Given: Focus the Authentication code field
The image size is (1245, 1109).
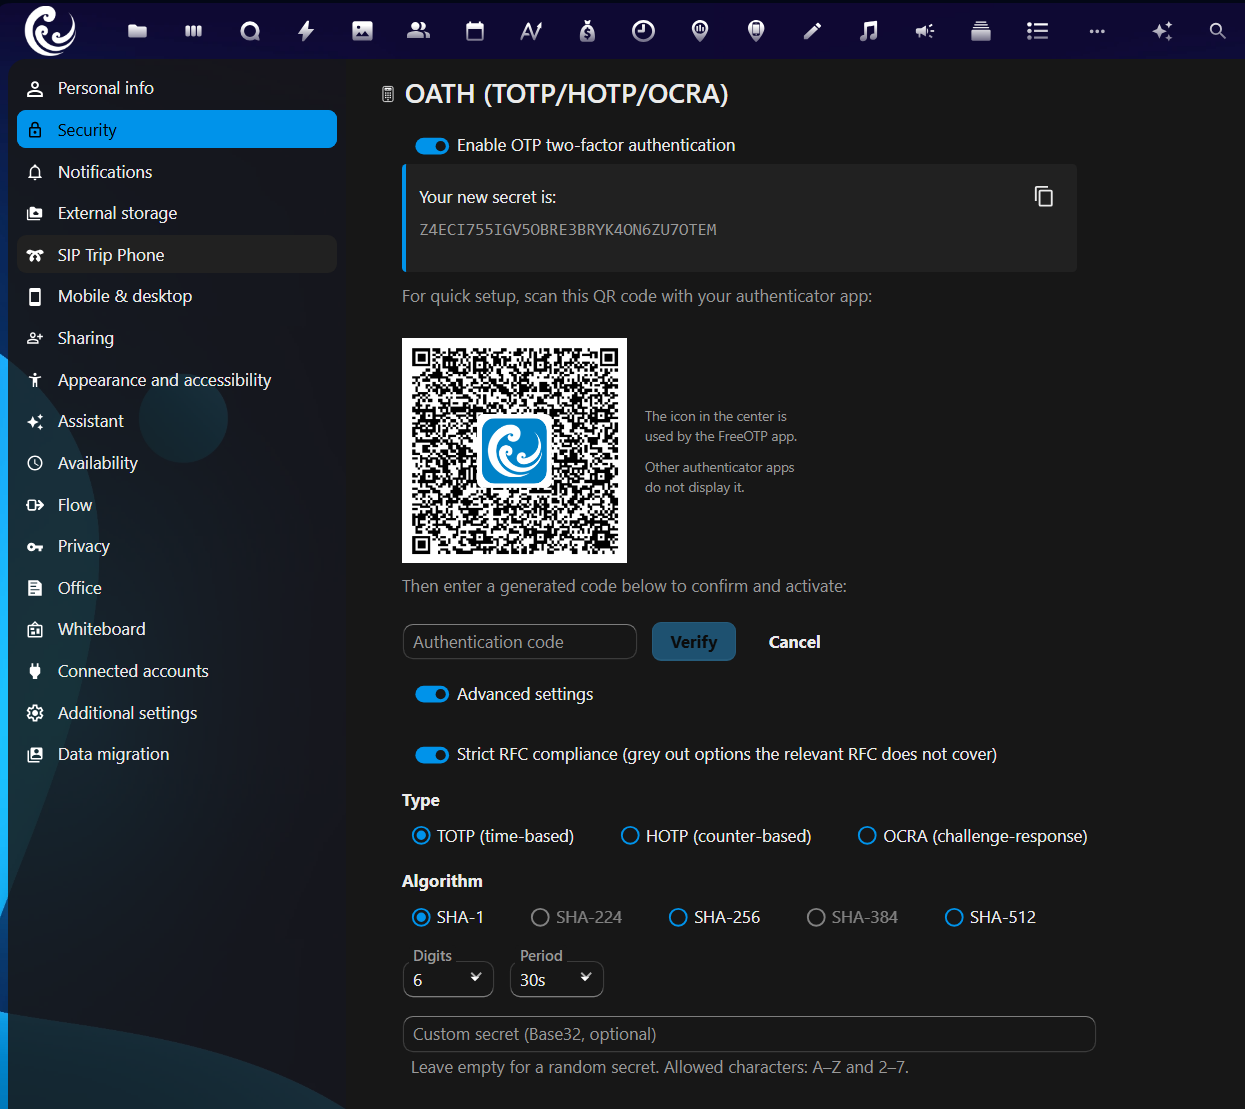Looking at the screenshot, I should 520,642.
